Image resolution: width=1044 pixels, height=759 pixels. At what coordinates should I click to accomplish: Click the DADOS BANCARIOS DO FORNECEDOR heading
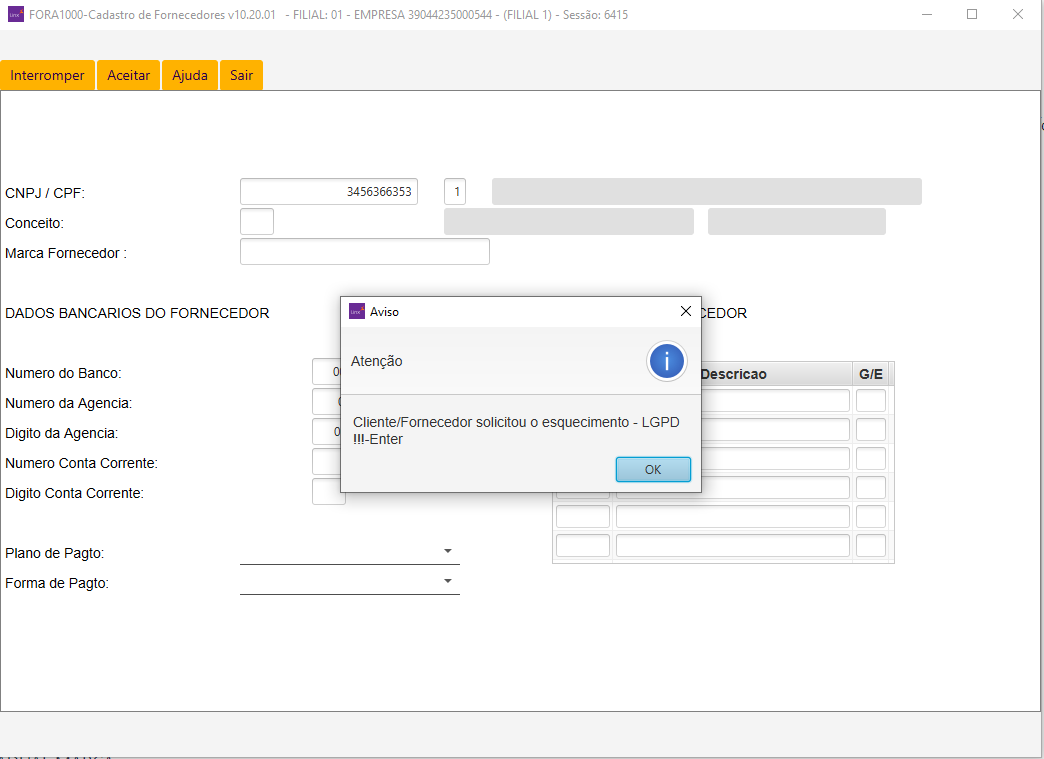(x=137, y=313)
